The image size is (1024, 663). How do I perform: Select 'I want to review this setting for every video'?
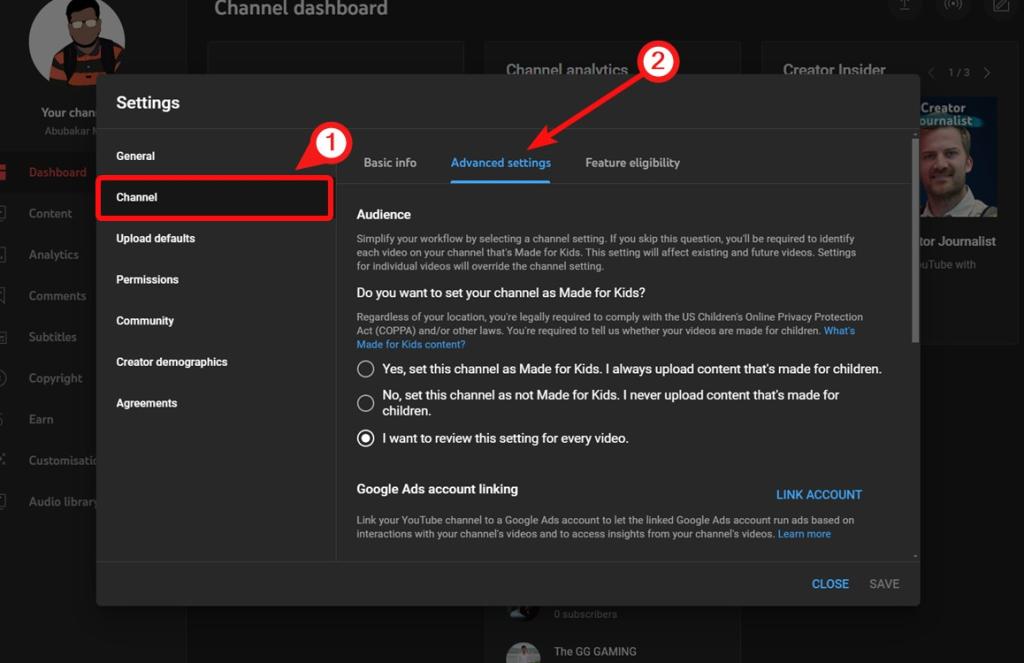pos(365,438)
